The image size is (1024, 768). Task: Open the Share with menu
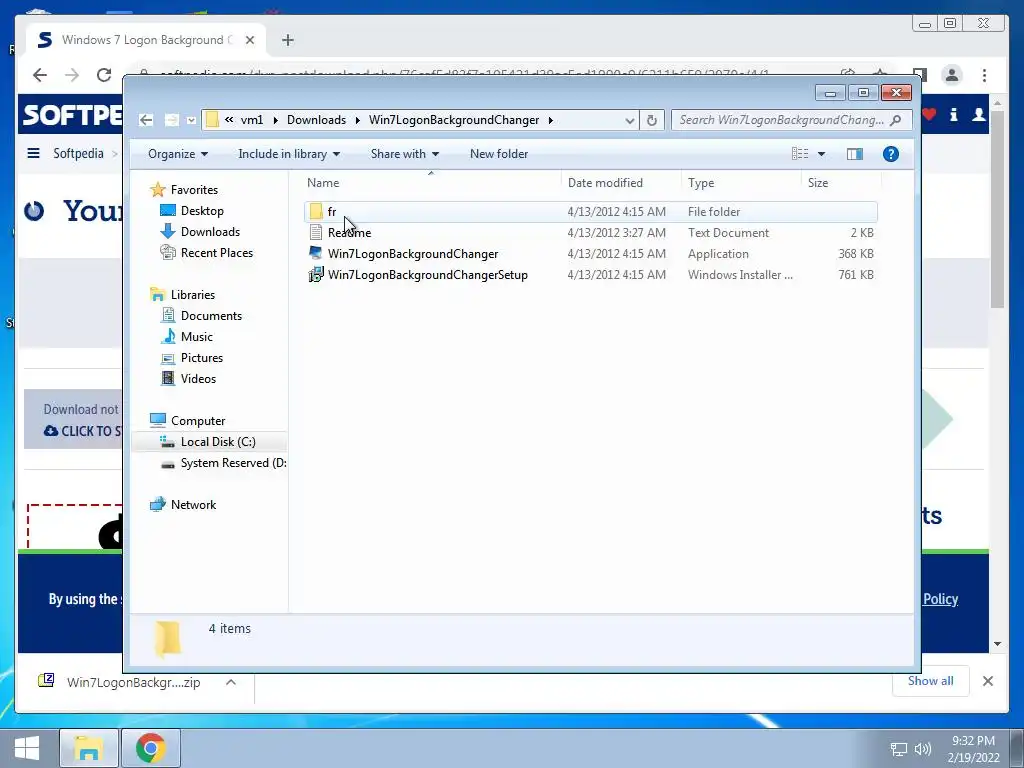point(405,154)
